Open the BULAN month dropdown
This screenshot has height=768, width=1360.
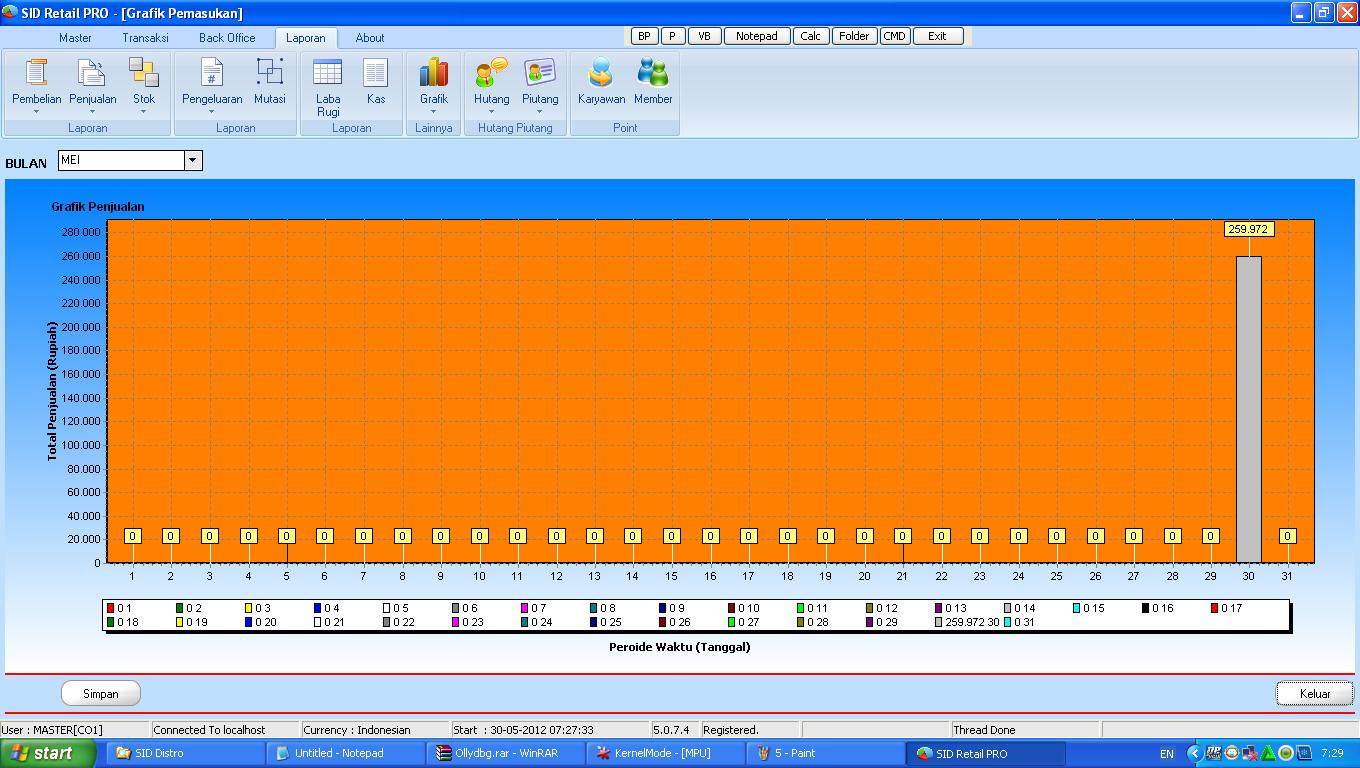click(193, 160)
